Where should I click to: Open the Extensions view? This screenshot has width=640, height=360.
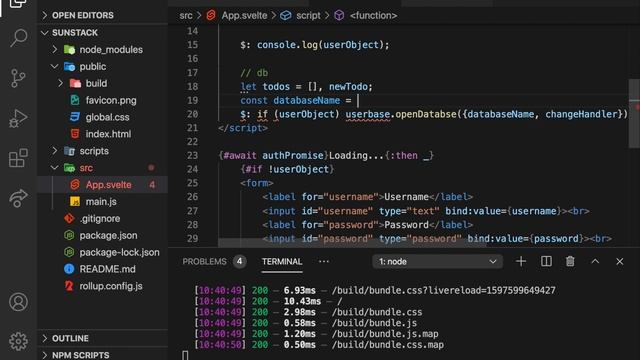(18, 158)
